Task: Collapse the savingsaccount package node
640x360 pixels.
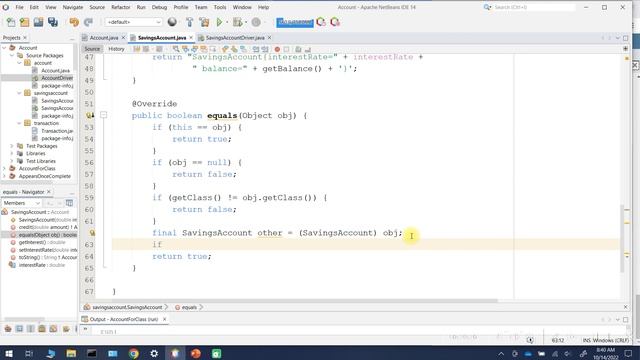Action: tap(19, 93)
